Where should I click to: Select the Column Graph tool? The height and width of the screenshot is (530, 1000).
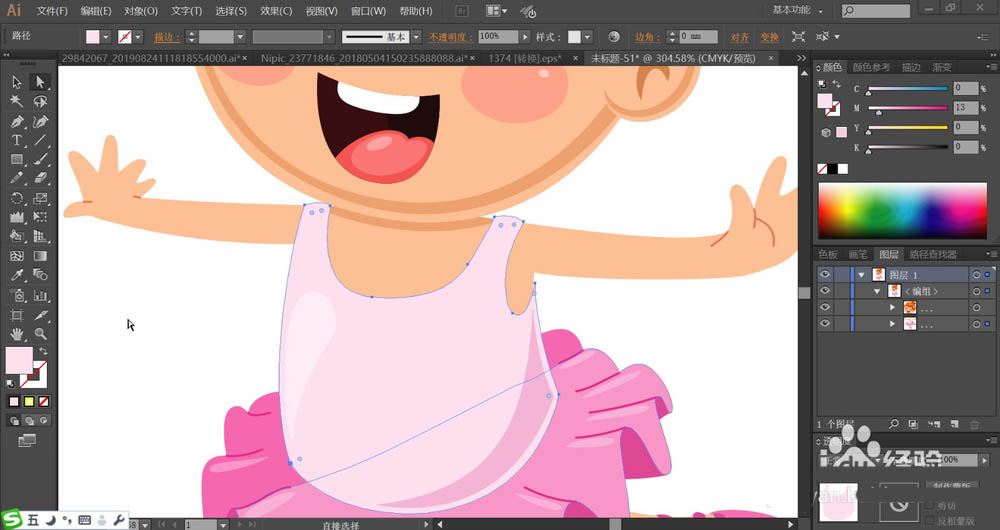coord(40,295)
